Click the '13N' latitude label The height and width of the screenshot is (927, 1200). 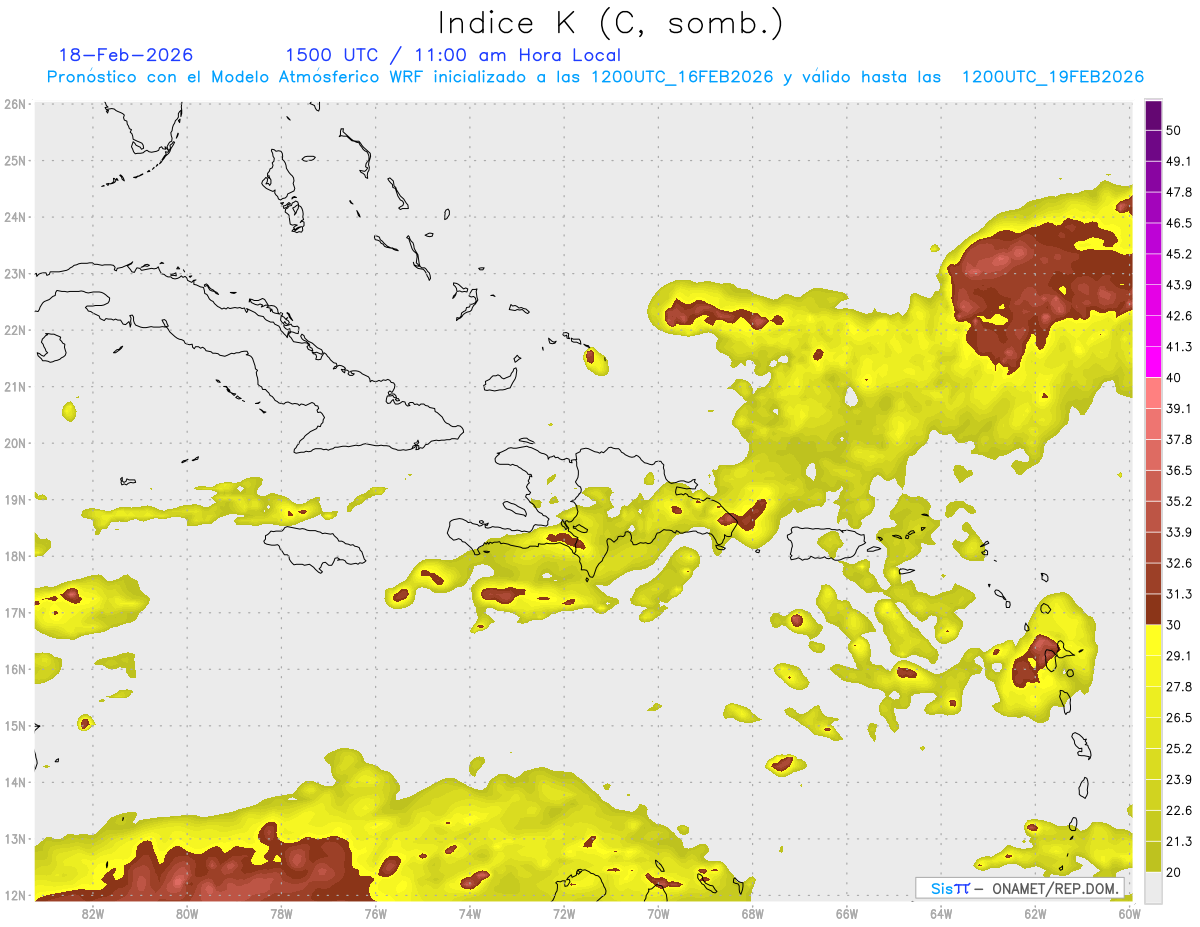pos(15,839)
